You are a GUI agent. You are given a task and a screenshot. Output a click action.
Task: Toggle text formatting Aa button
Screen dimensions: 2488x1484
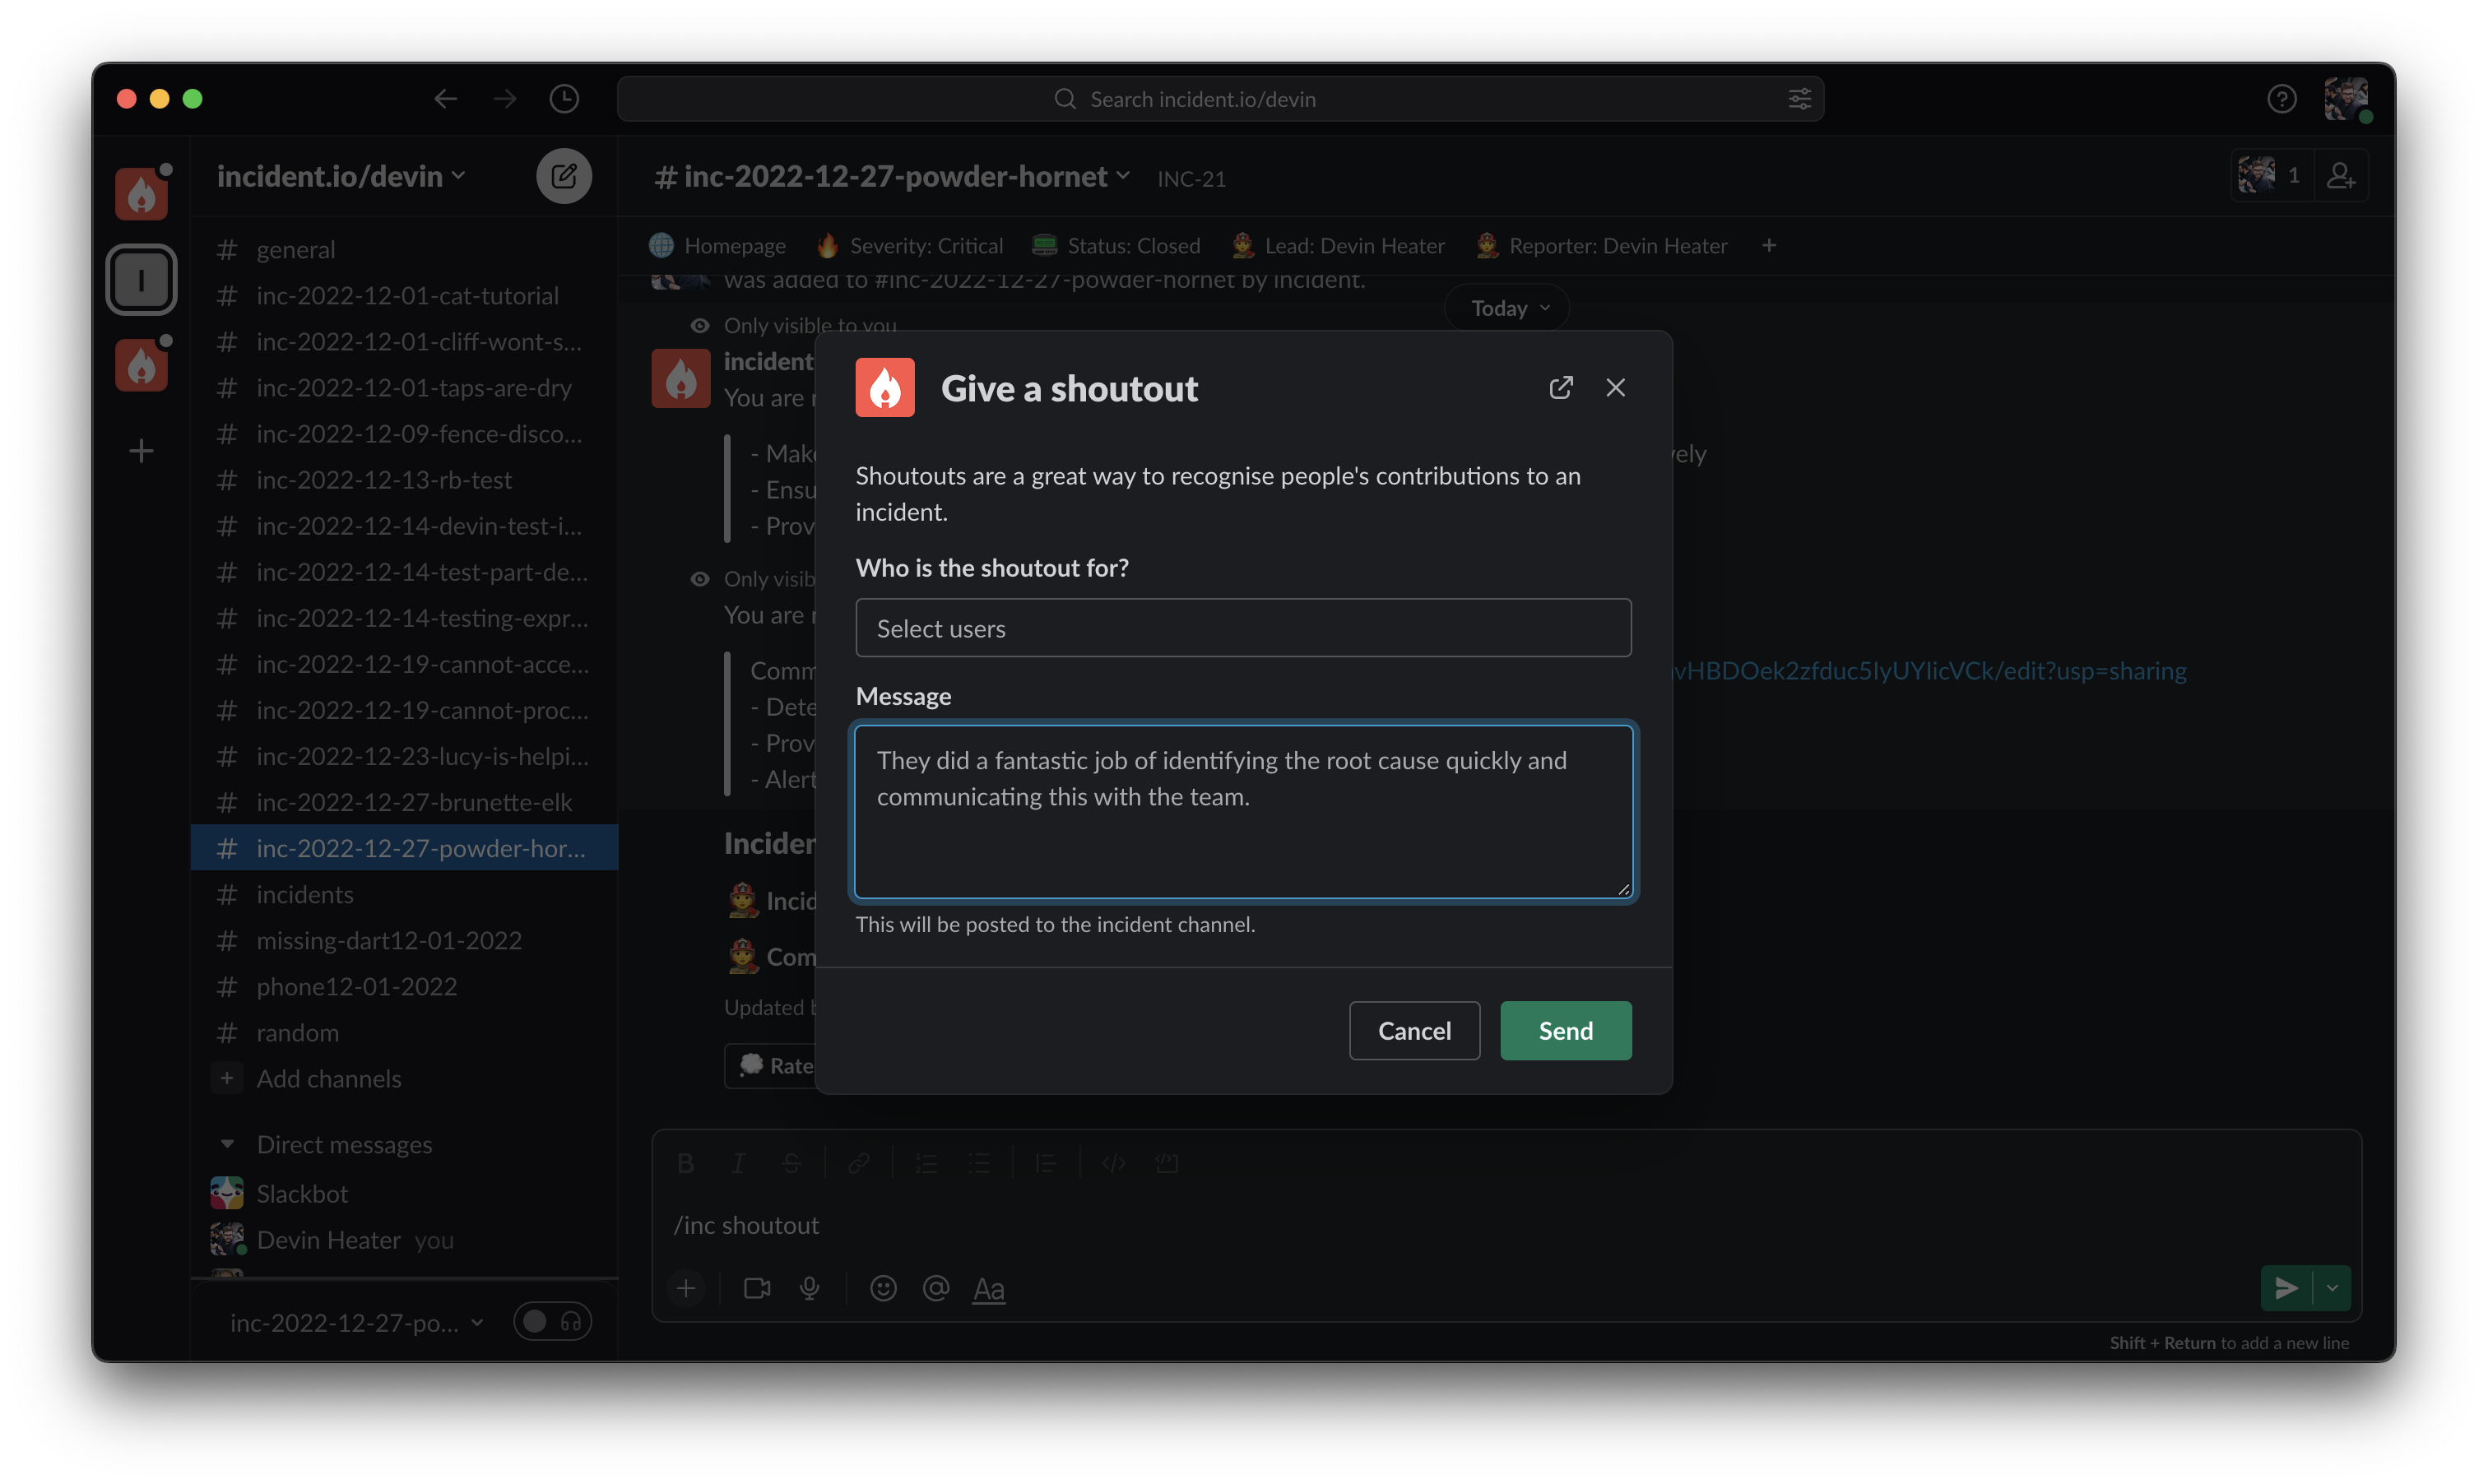pos(988,1288)
